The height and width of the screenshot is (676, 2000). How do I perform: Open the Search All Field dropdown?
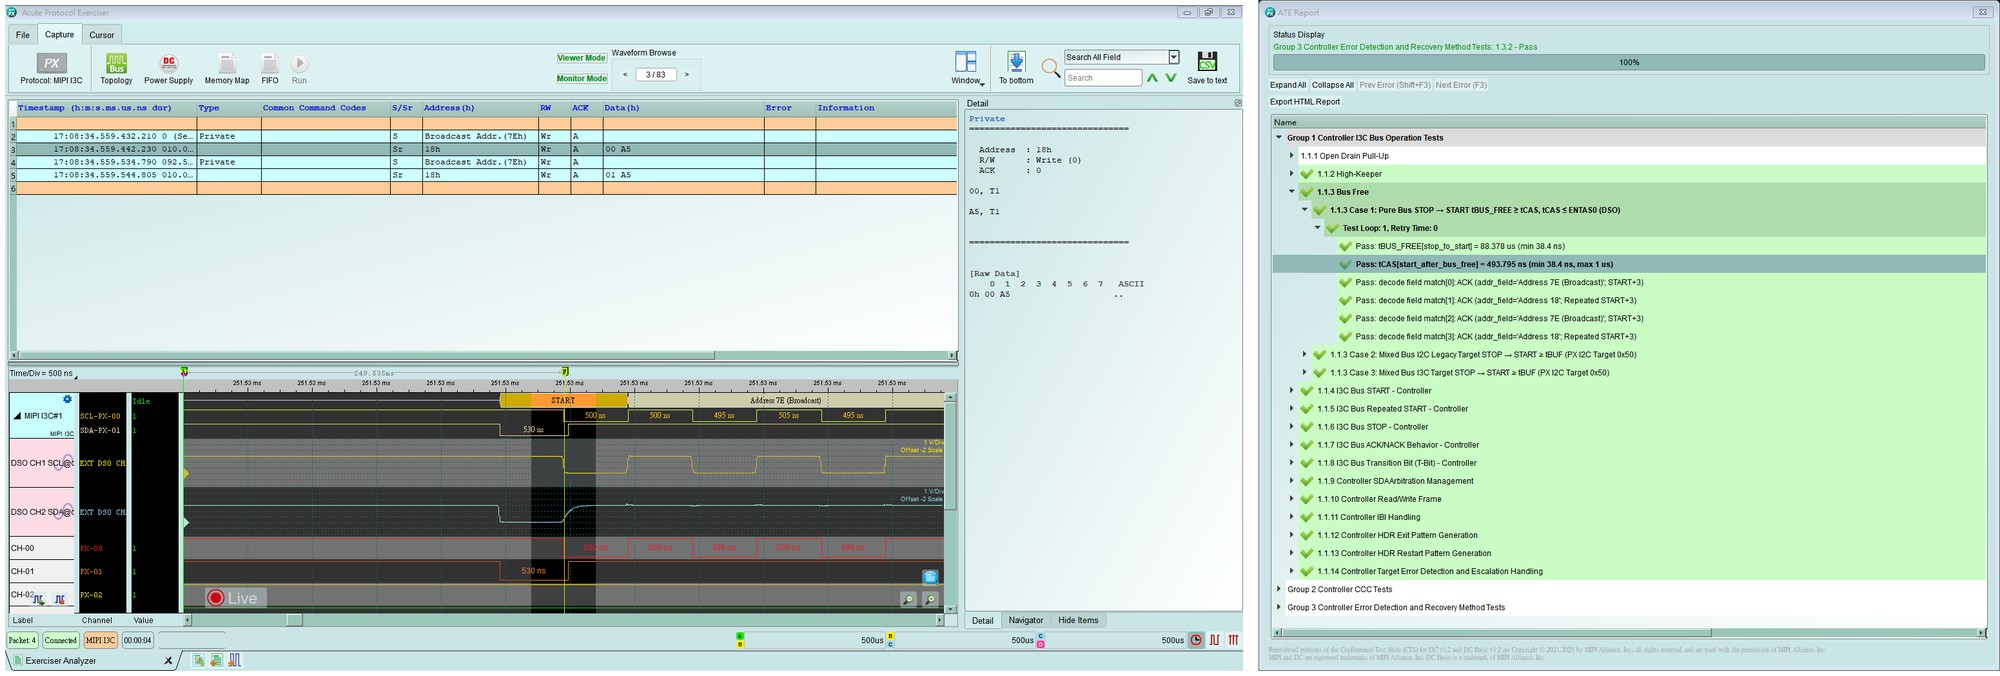coord(1174,57)
